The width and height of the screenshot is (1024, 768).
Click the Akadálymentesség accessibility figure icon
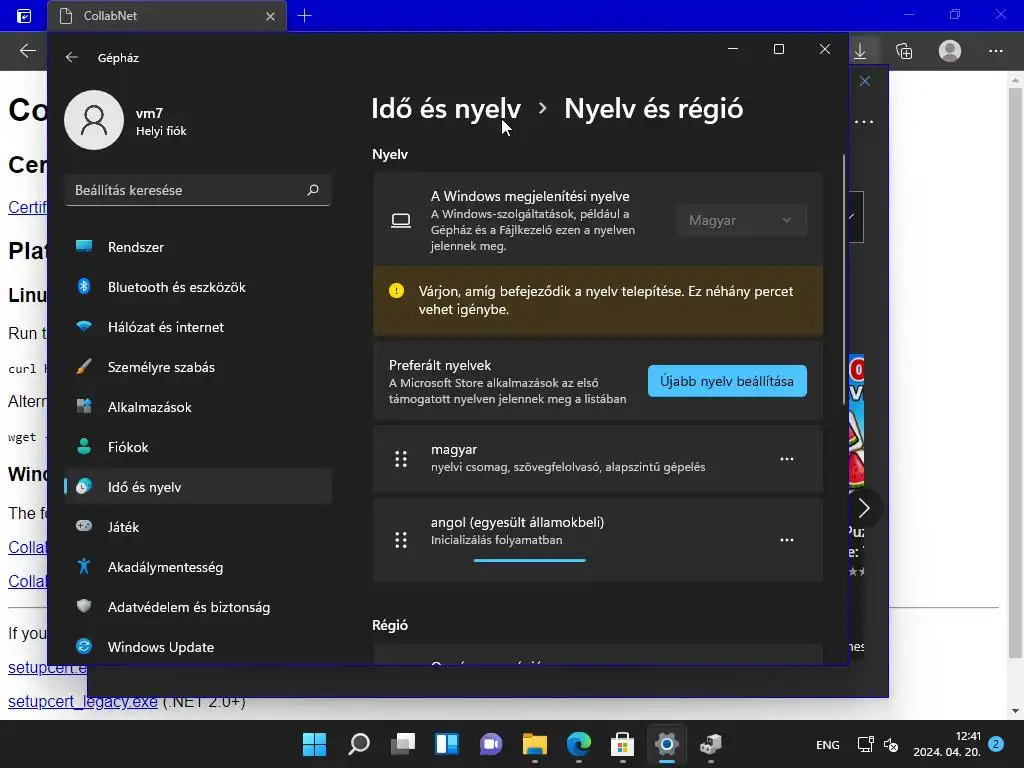tap(84, 566)
